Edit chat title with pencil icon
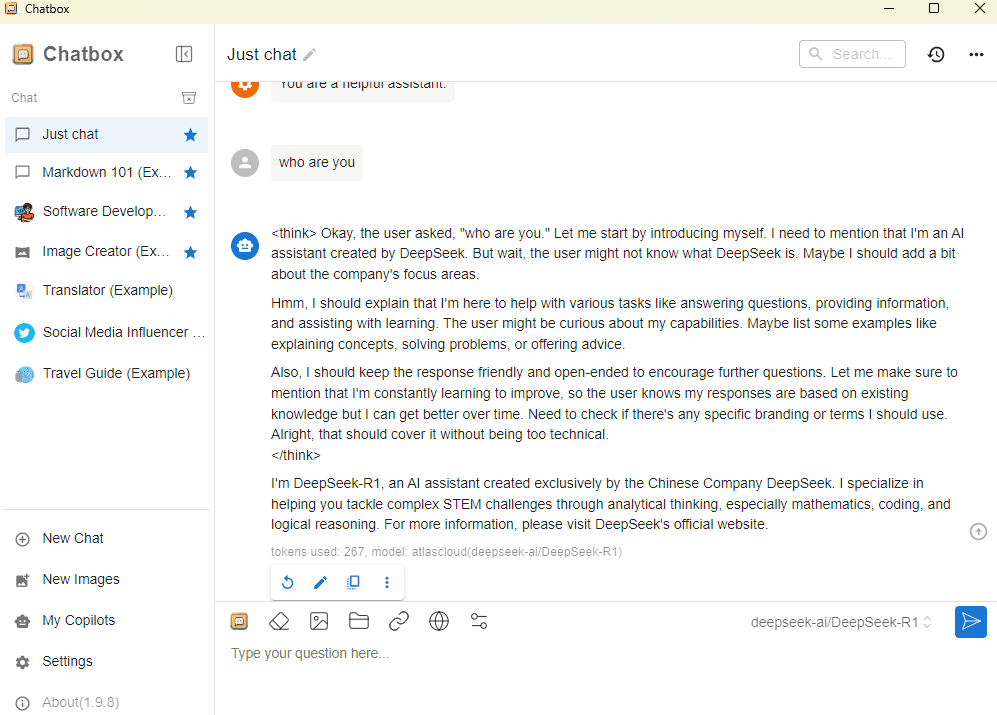 click(310, 55)
